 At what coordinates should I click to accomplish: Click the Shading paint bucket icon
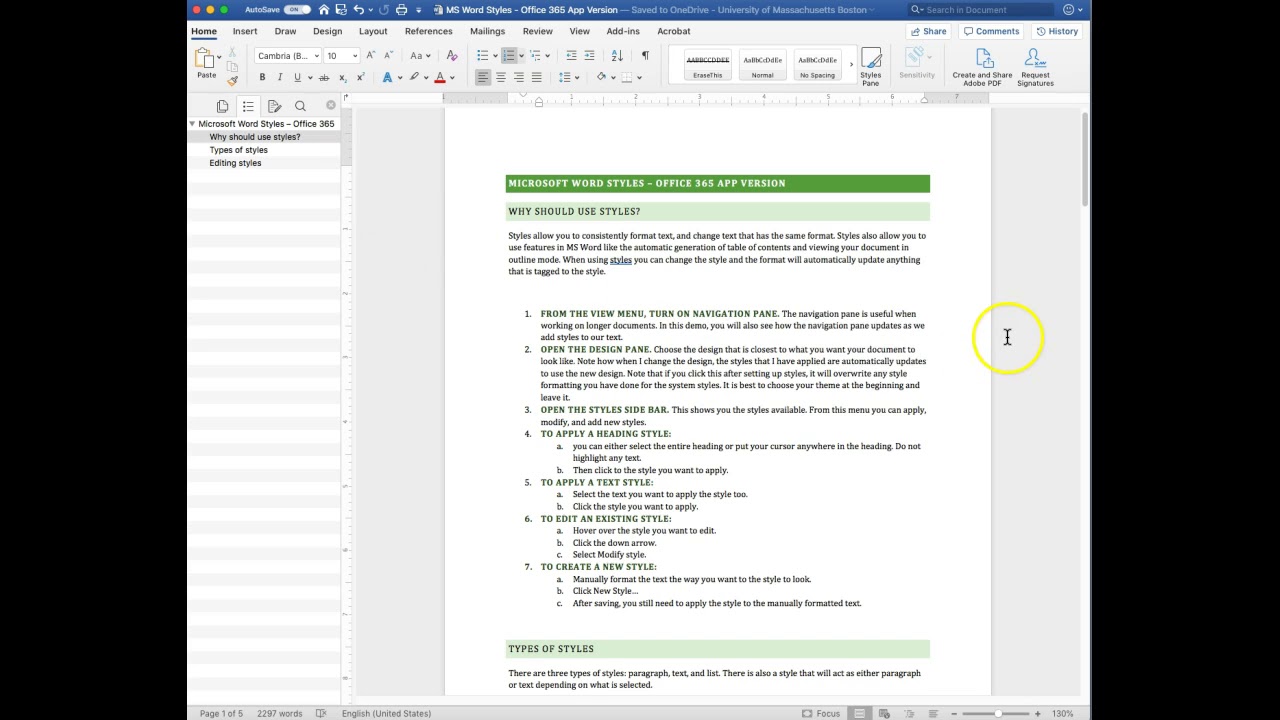(601, 77)
